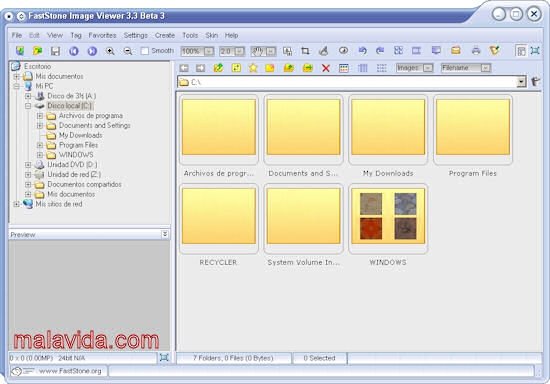Switch to details column view icon

(x=362, y=68)
